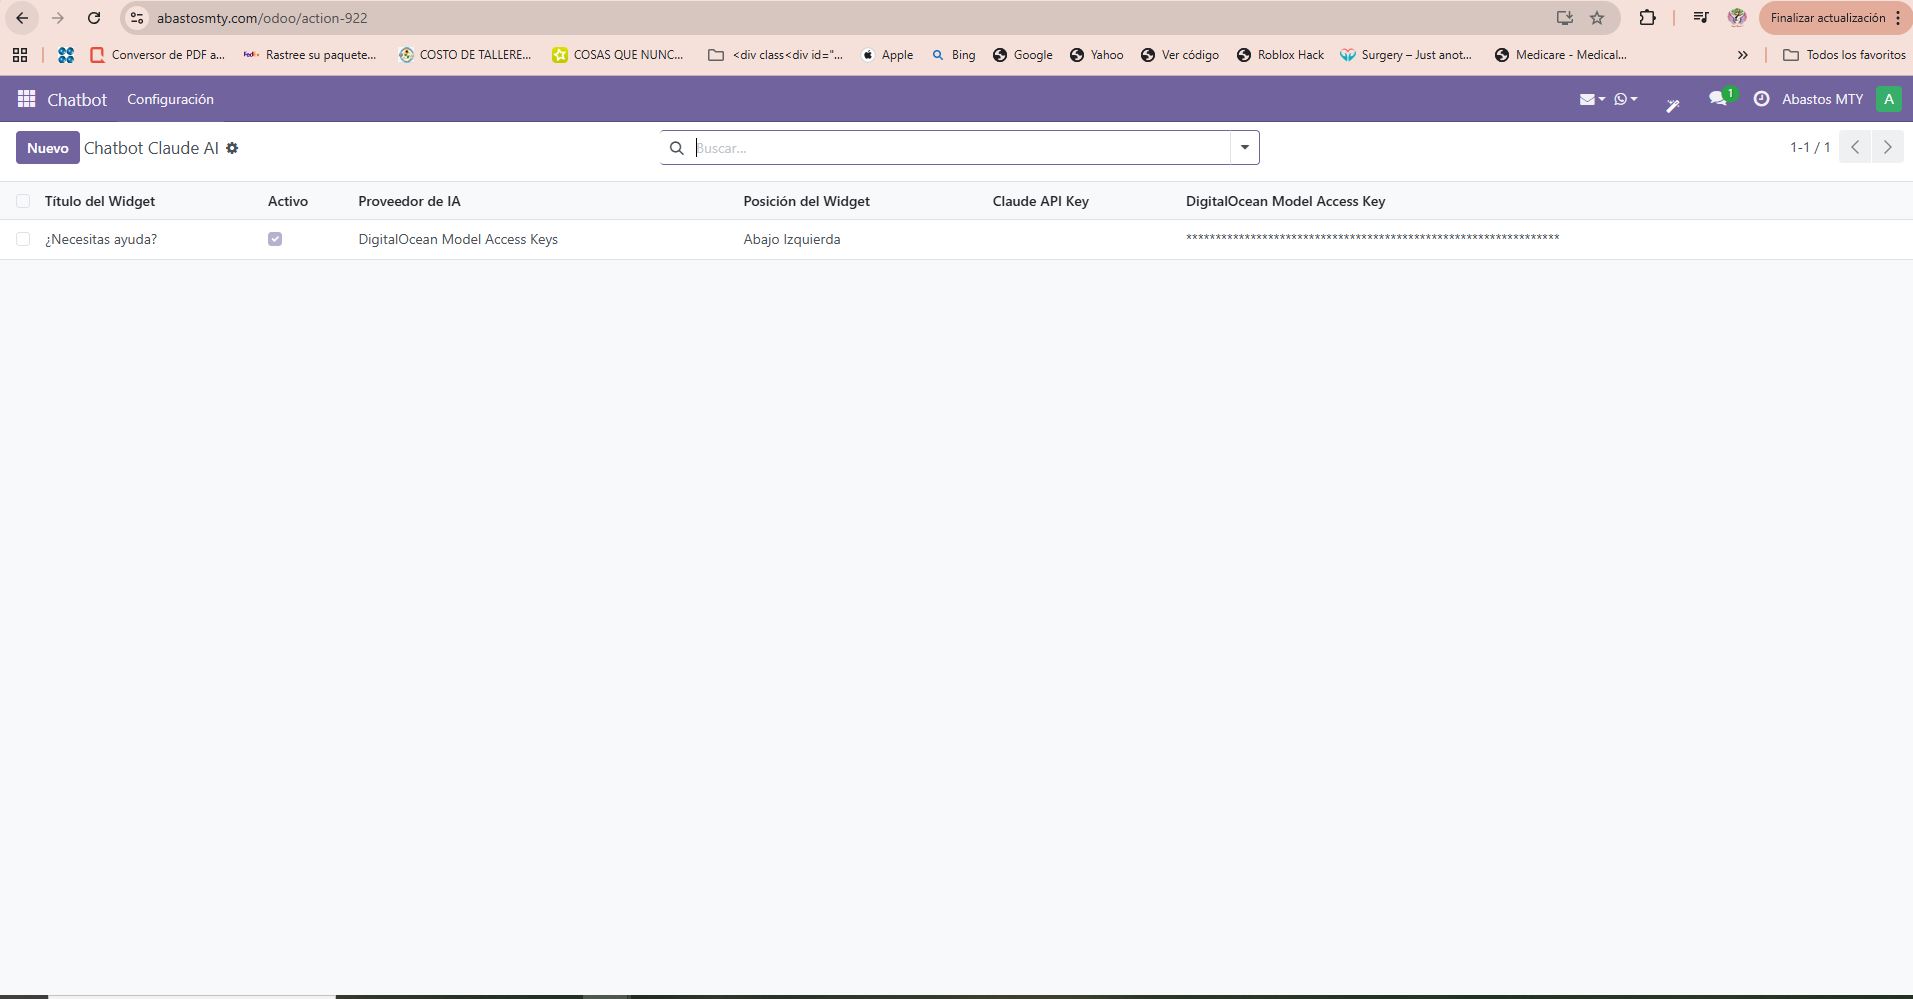Open activities via the clock icon
The height and width of the screenshot is (999, 1913).
[x=1761, y=99]
